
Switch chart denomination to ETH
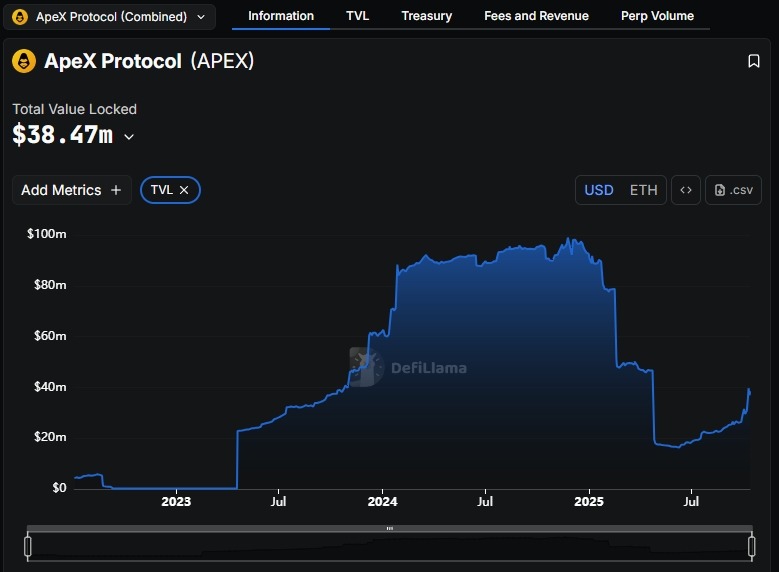point(643,190)
